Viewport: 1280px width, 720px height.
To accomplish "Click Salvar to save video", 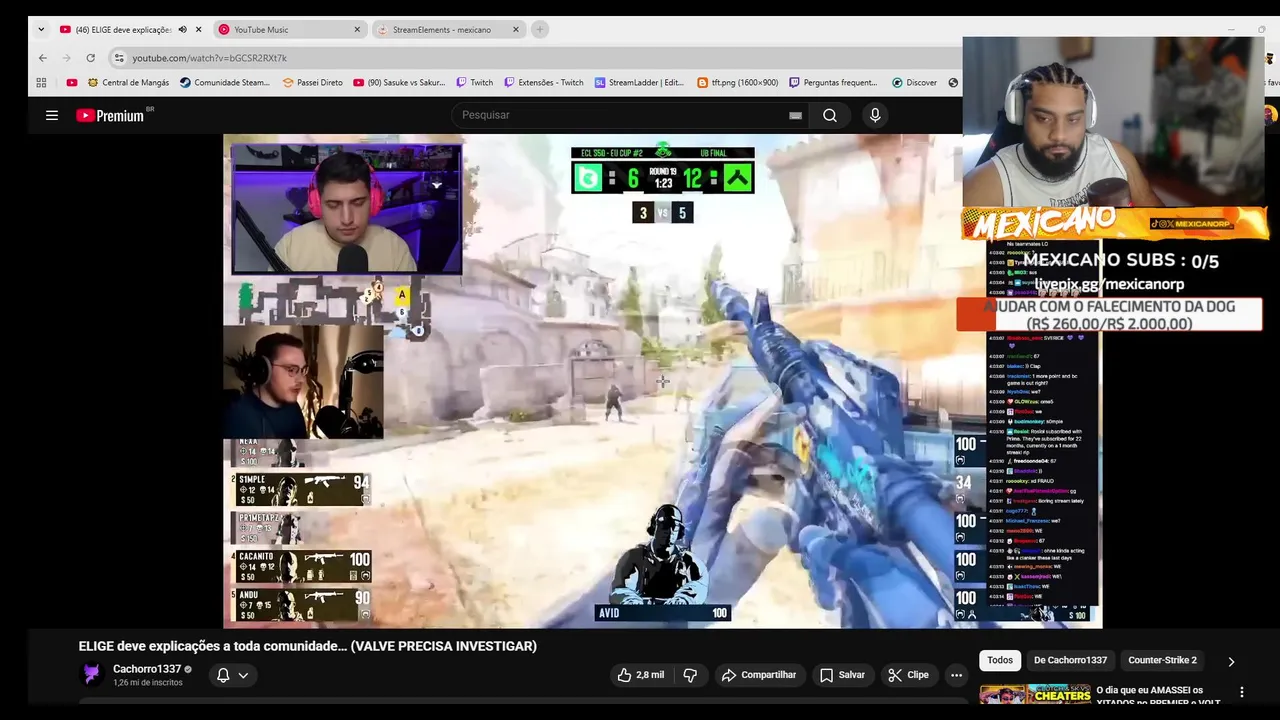I will pyautogui.click(x=842, y=675).
